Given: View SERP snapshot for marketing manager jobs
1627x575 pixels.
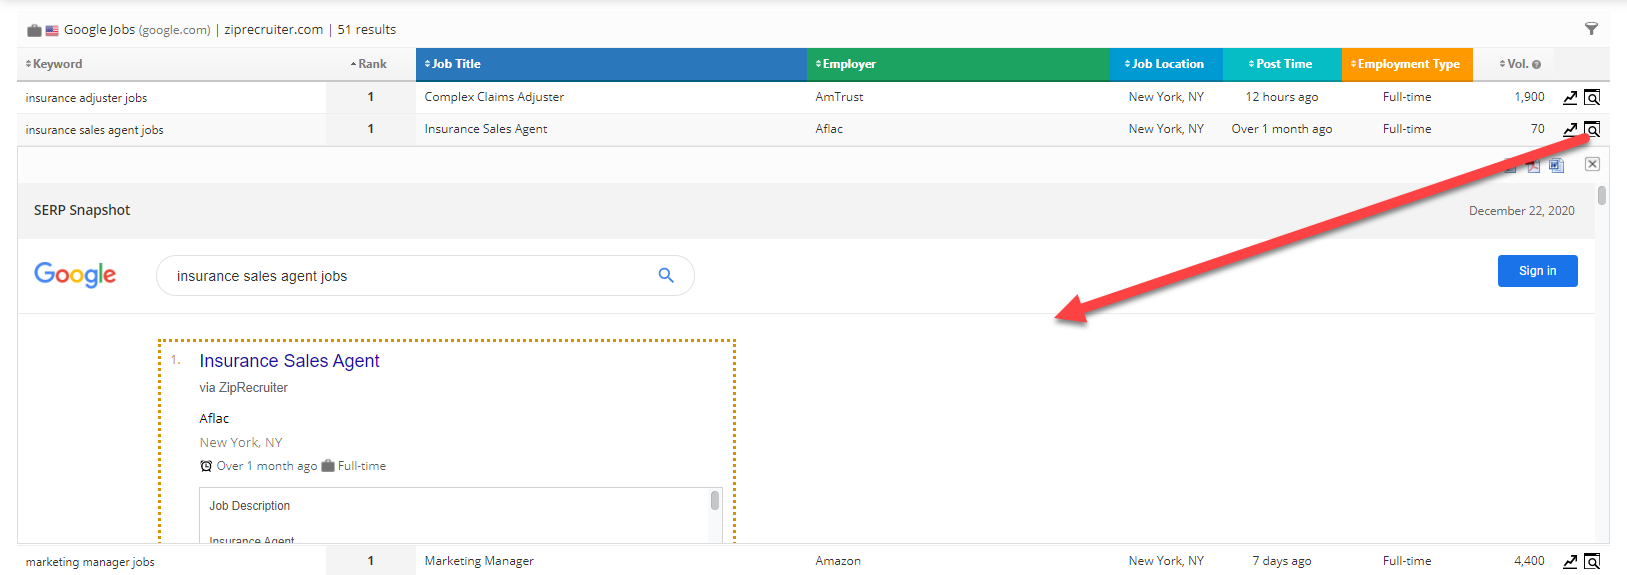Looking at the screenshot, I should tap(1592, 562).
